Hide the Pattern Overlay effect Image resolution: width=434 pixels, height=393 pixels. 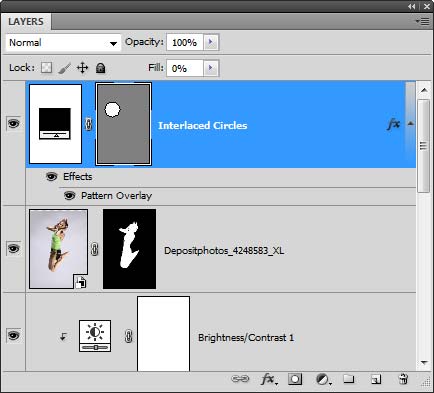pyautogui.click(x=69, y=195)
